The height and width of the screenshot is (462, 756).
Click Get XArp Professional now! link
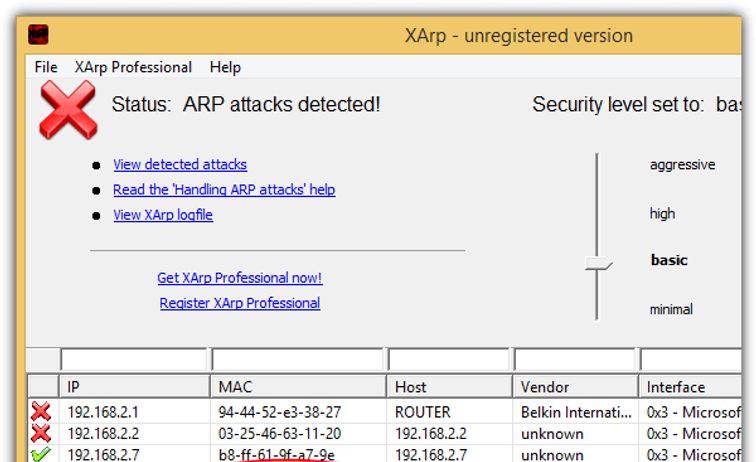click(x=240, y=278)
